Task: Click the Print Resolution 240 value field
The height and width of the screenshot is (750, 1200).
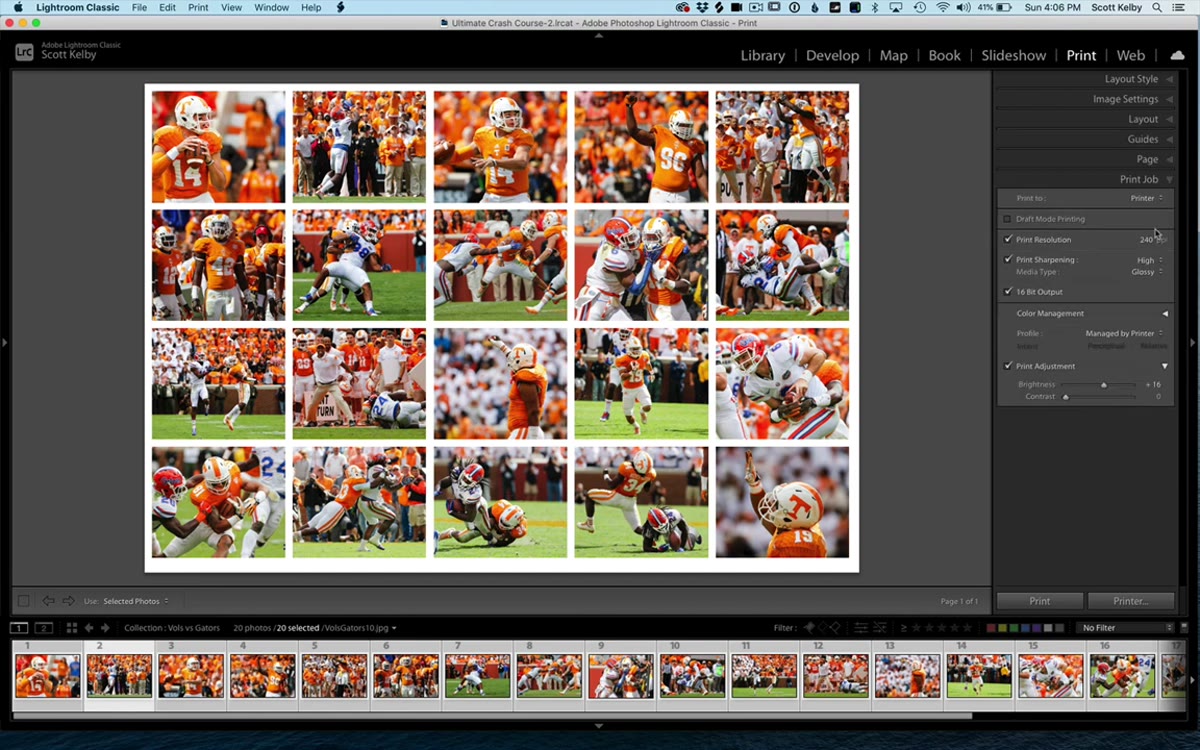Action: click(1147, 240)
